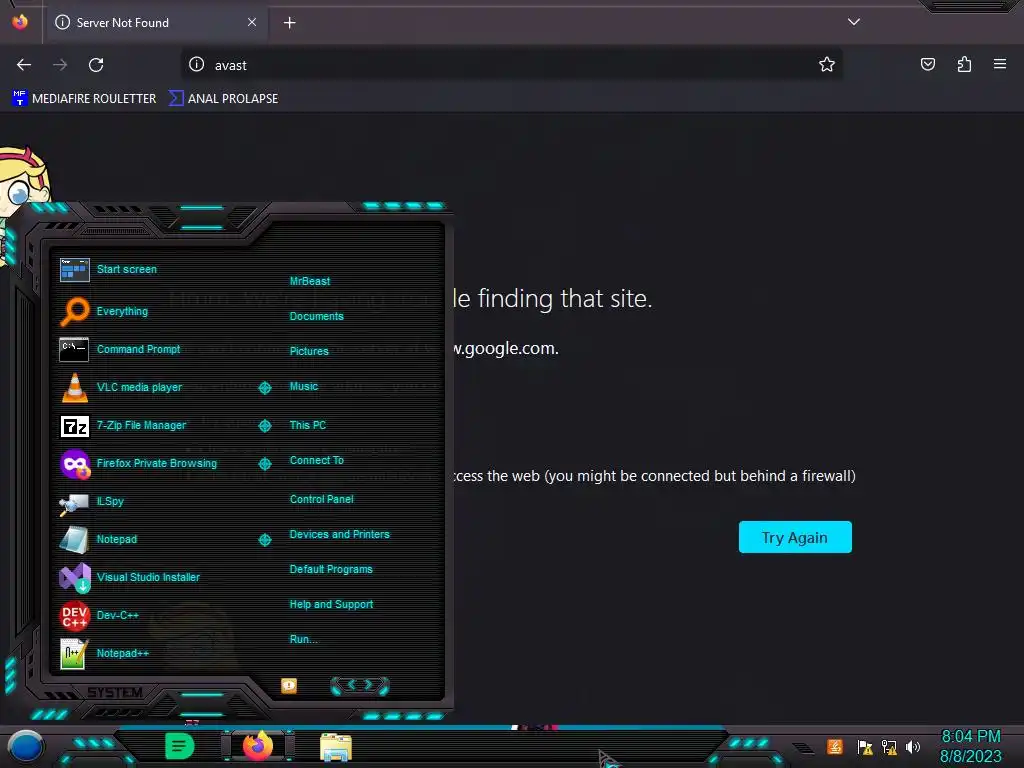This screenshot has height=768, width=1024.
Task: Open the MEDIAFIRE ROULETTER bookmark
Action: coord(84,99)
